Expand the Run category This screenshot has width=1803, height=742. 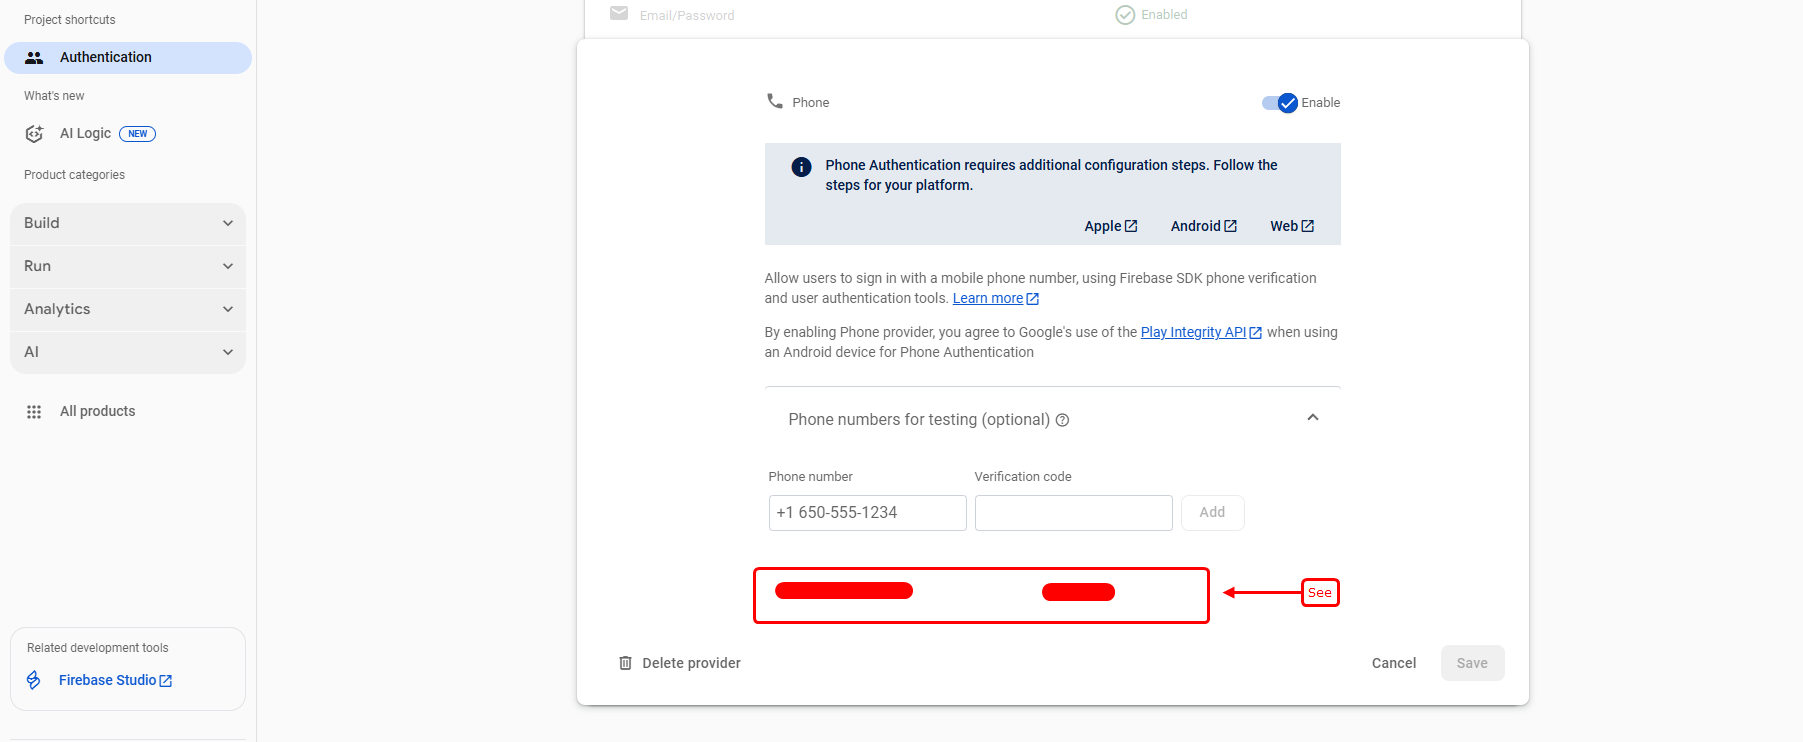pyautogui.click(x=128, y=266)
